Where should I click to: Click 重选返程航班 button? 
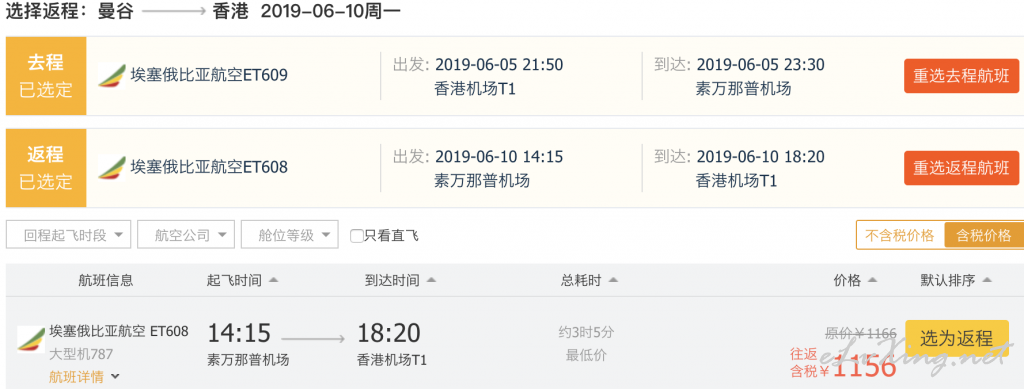tap(961, 168)
